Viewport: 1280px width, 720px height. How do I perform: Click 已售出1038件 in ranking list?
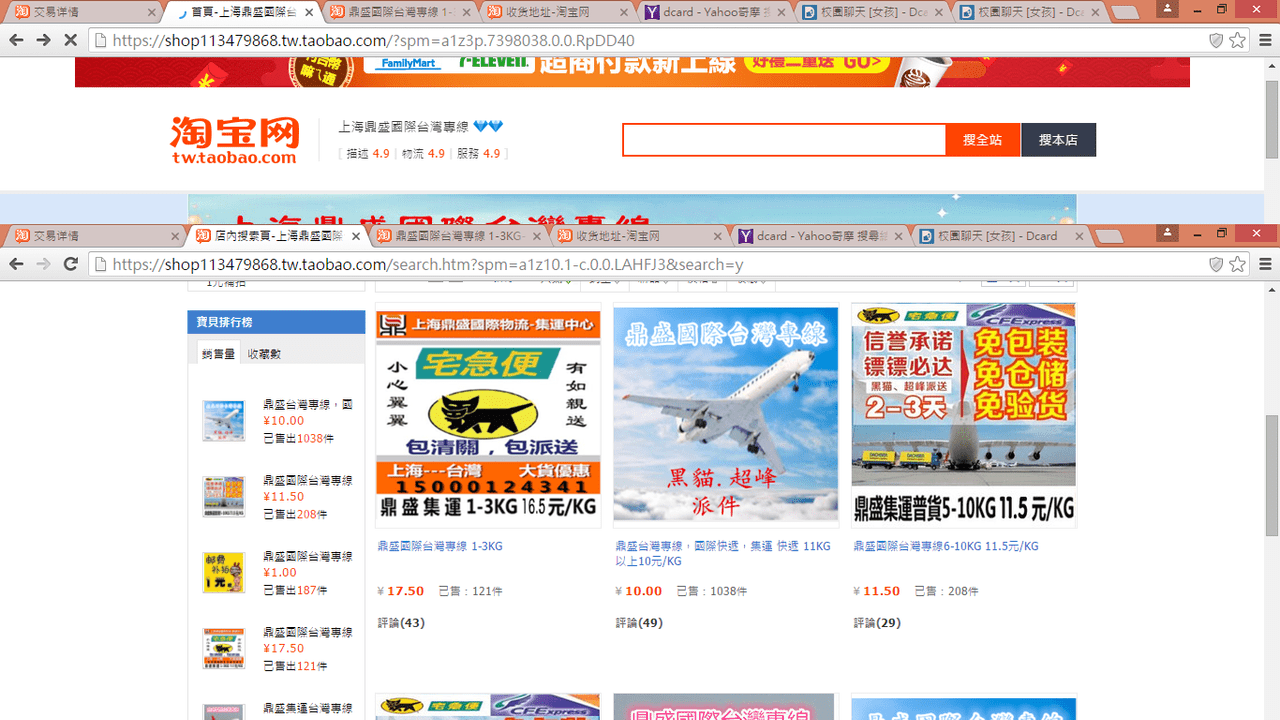click(x=298, y=438)
